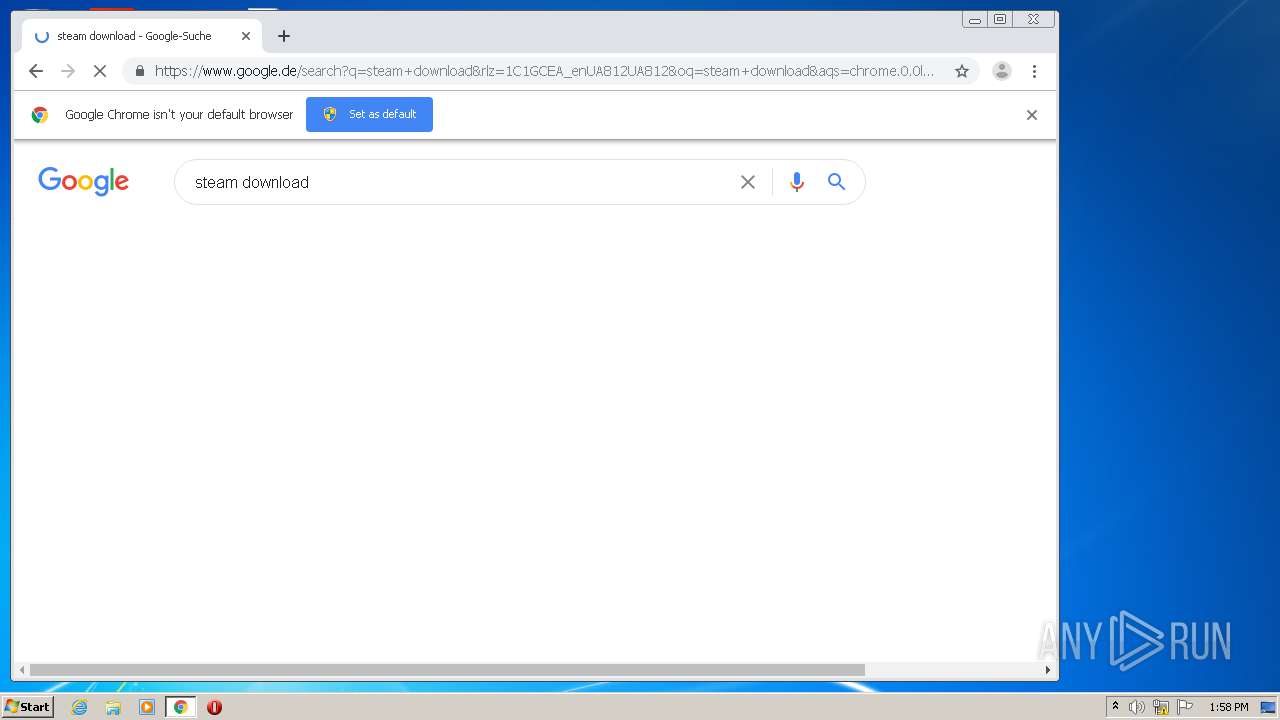Clear the search query with X
This screenshot has width=1280, height=720.
pyautogui.click(x=748, y=182)
